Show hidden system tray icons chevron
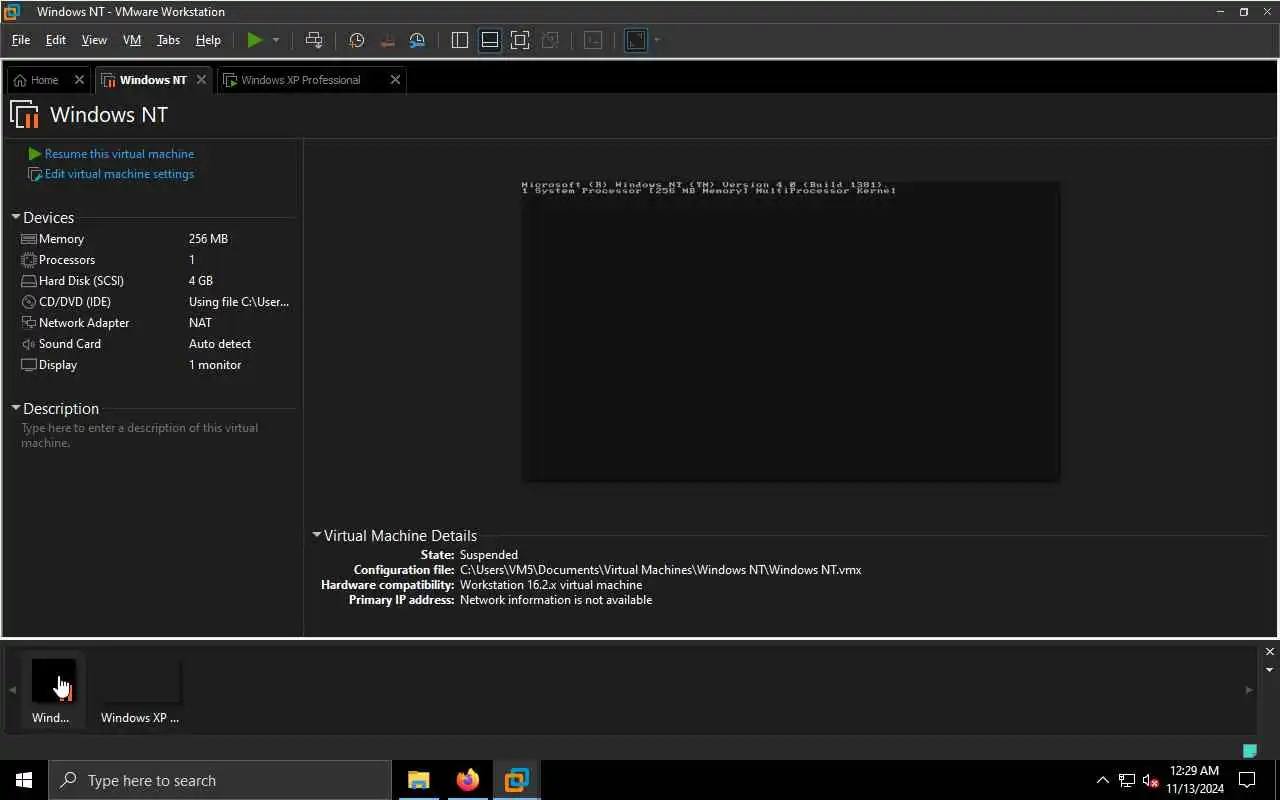 [x=1102, y=780]
